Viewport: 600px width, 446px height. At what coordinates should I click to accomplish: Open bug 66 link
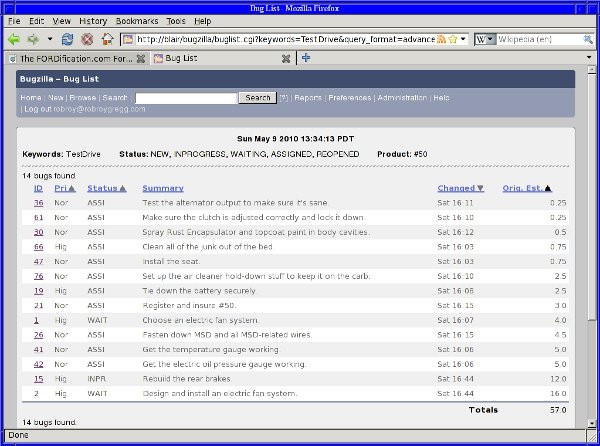click(x=39, y=247)
